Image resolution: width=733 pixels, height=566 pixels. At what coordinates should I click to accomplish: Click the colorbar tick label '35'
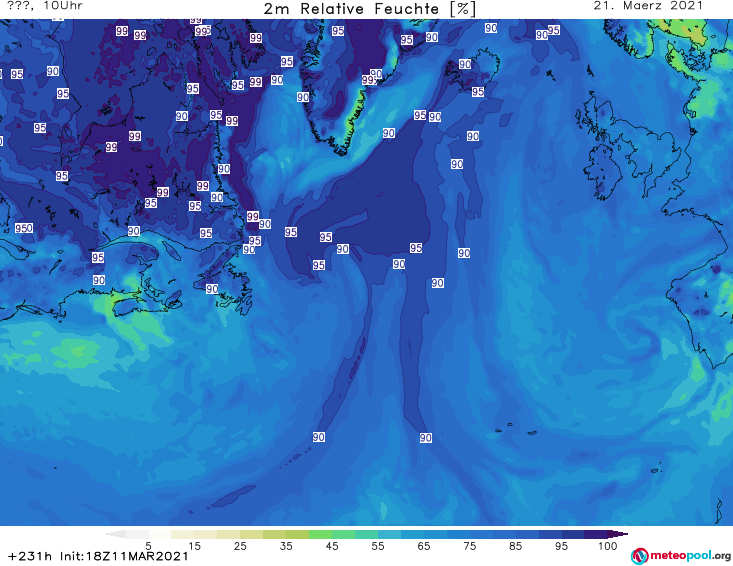pos(286,546)
